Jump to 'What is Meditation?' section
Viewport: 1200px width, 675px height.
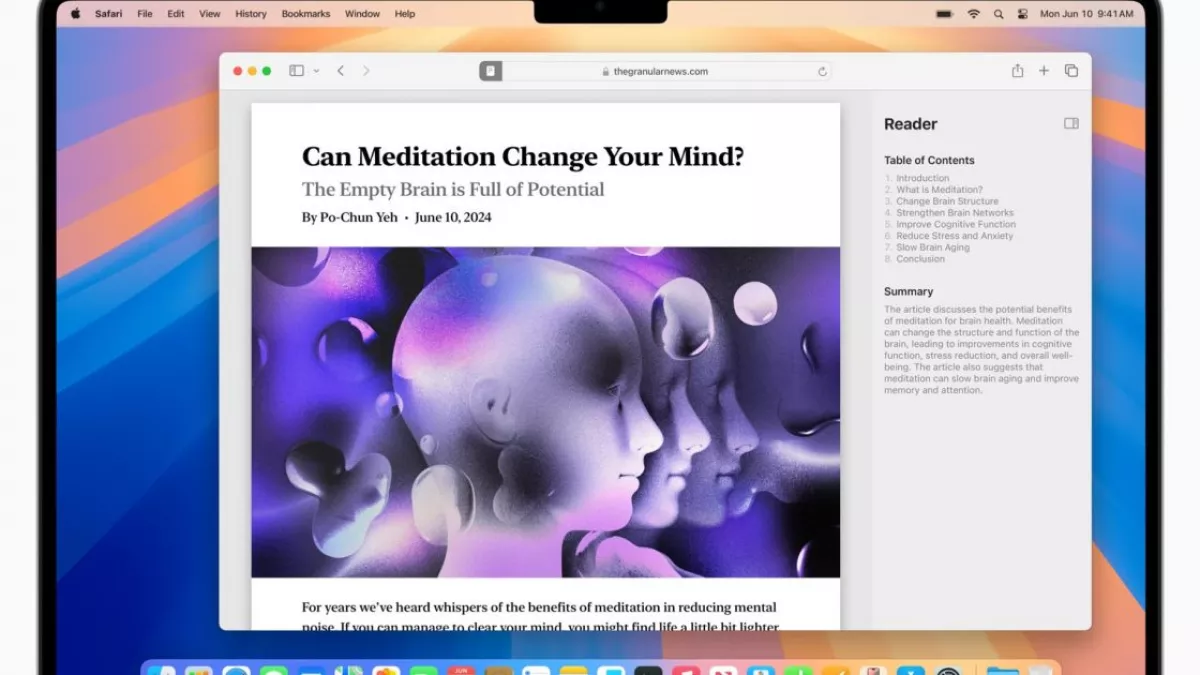[939, 190]
